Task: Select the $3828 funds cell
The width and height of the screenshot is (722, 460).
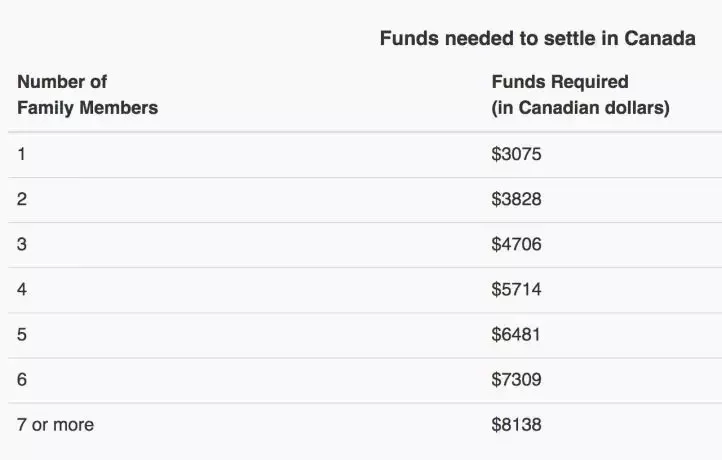Action: point(516,199)
